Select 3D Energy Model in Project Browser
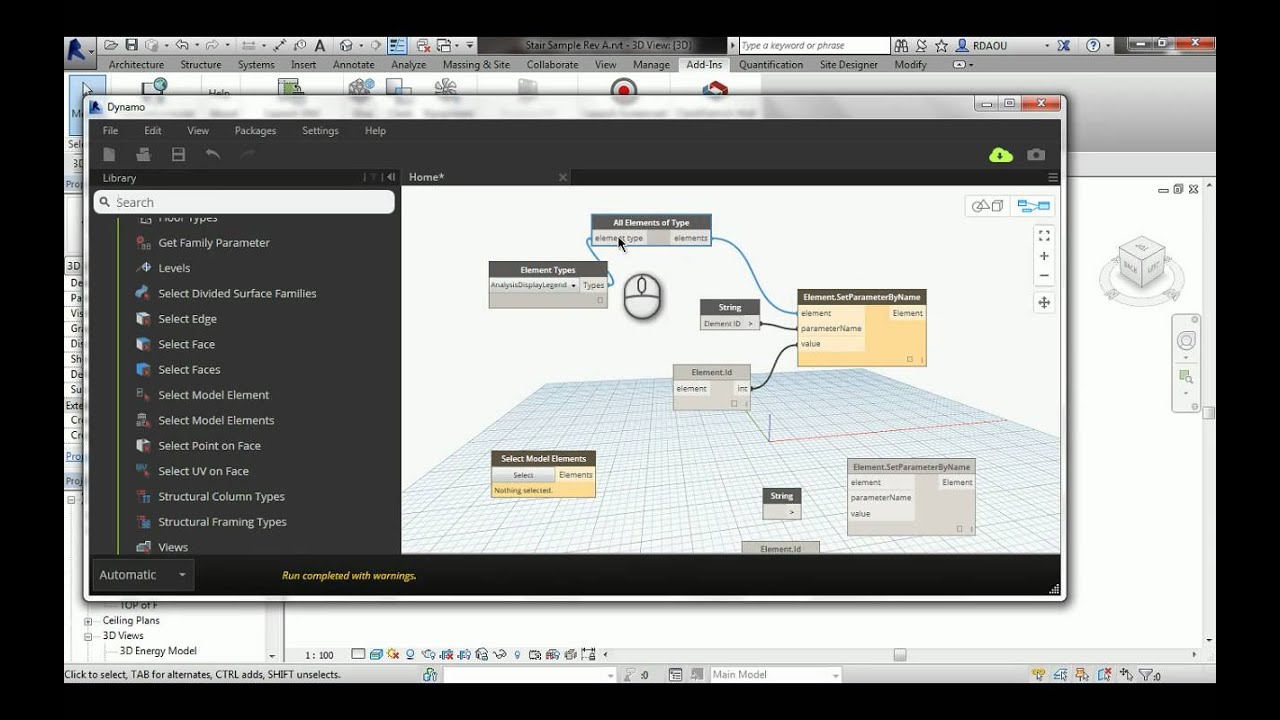The image size is (1280, 720). coord(158,651)
